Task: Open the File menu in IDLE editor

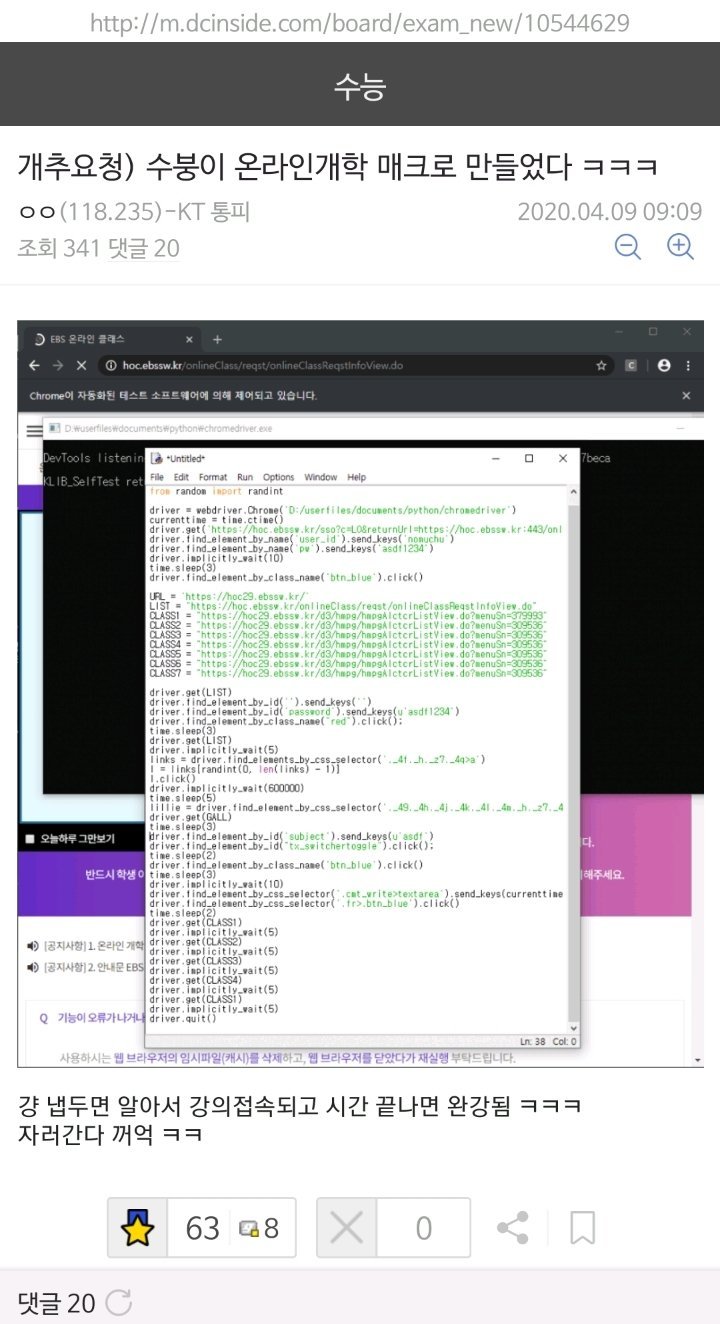Action: (157, 477)
